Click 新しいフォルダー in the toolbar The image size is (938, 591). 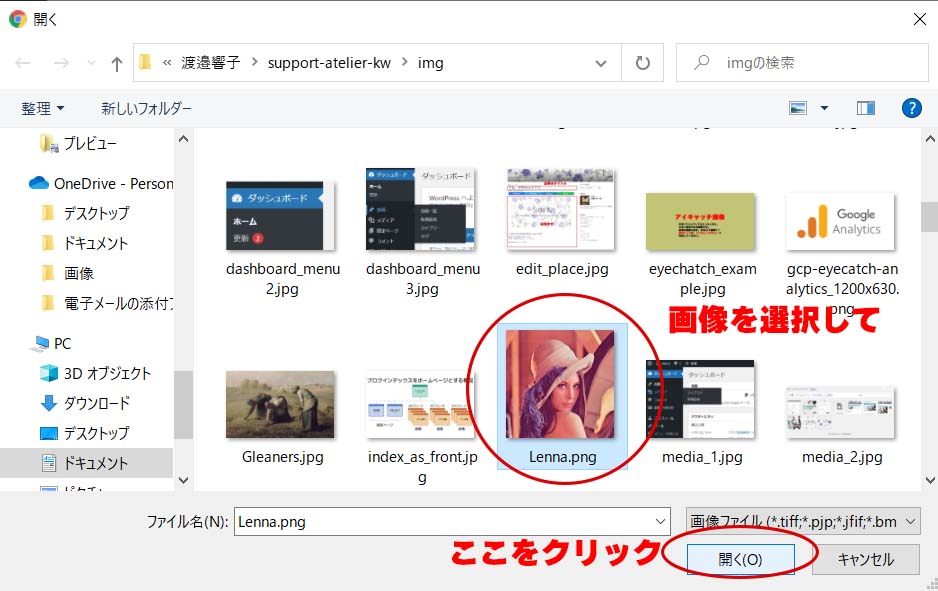146,108
